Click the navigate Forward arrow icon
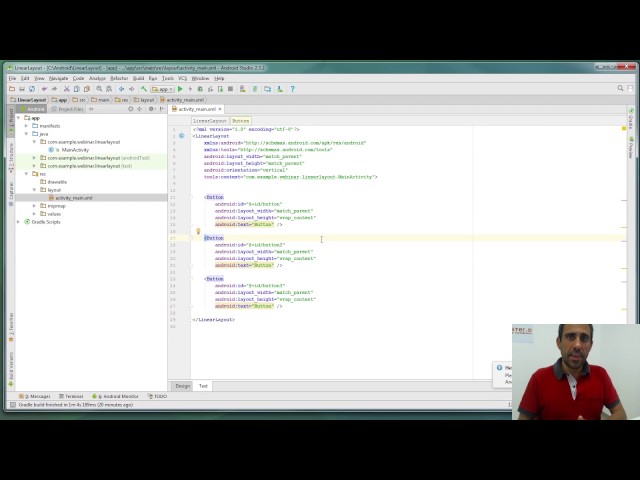The height and width of the screenshot is (480, 640). (131, 89)
